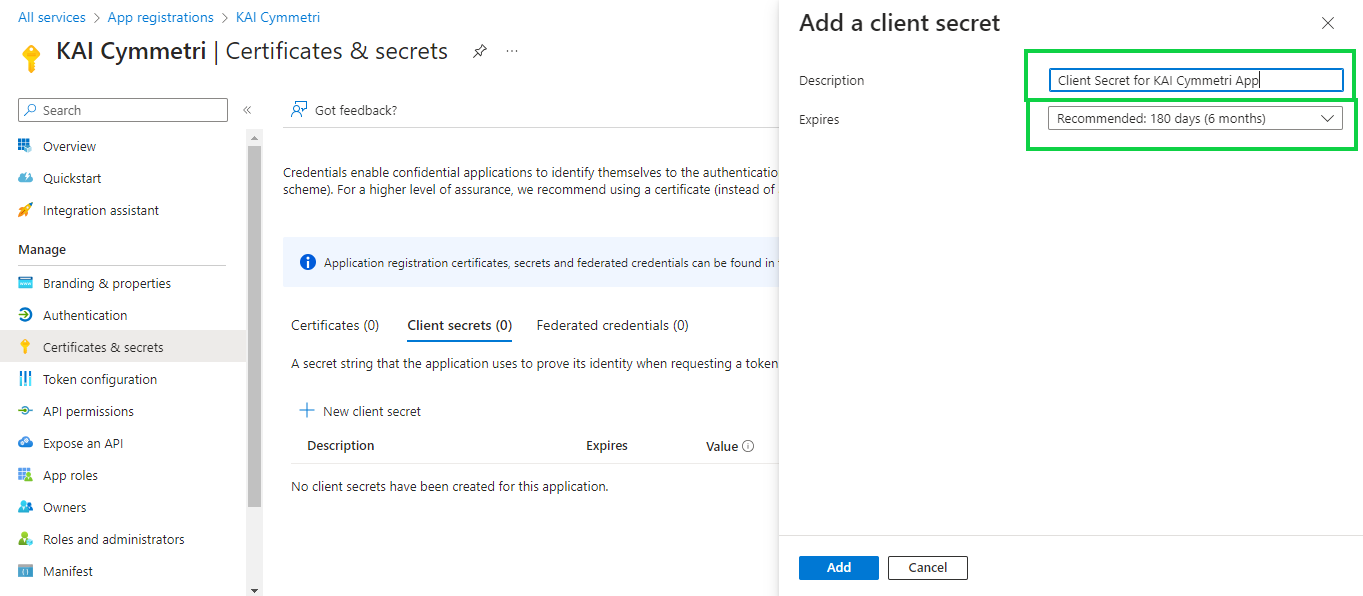
Task: Open Quickstart via its cloud icon
Action: click(x=26, y=178)
